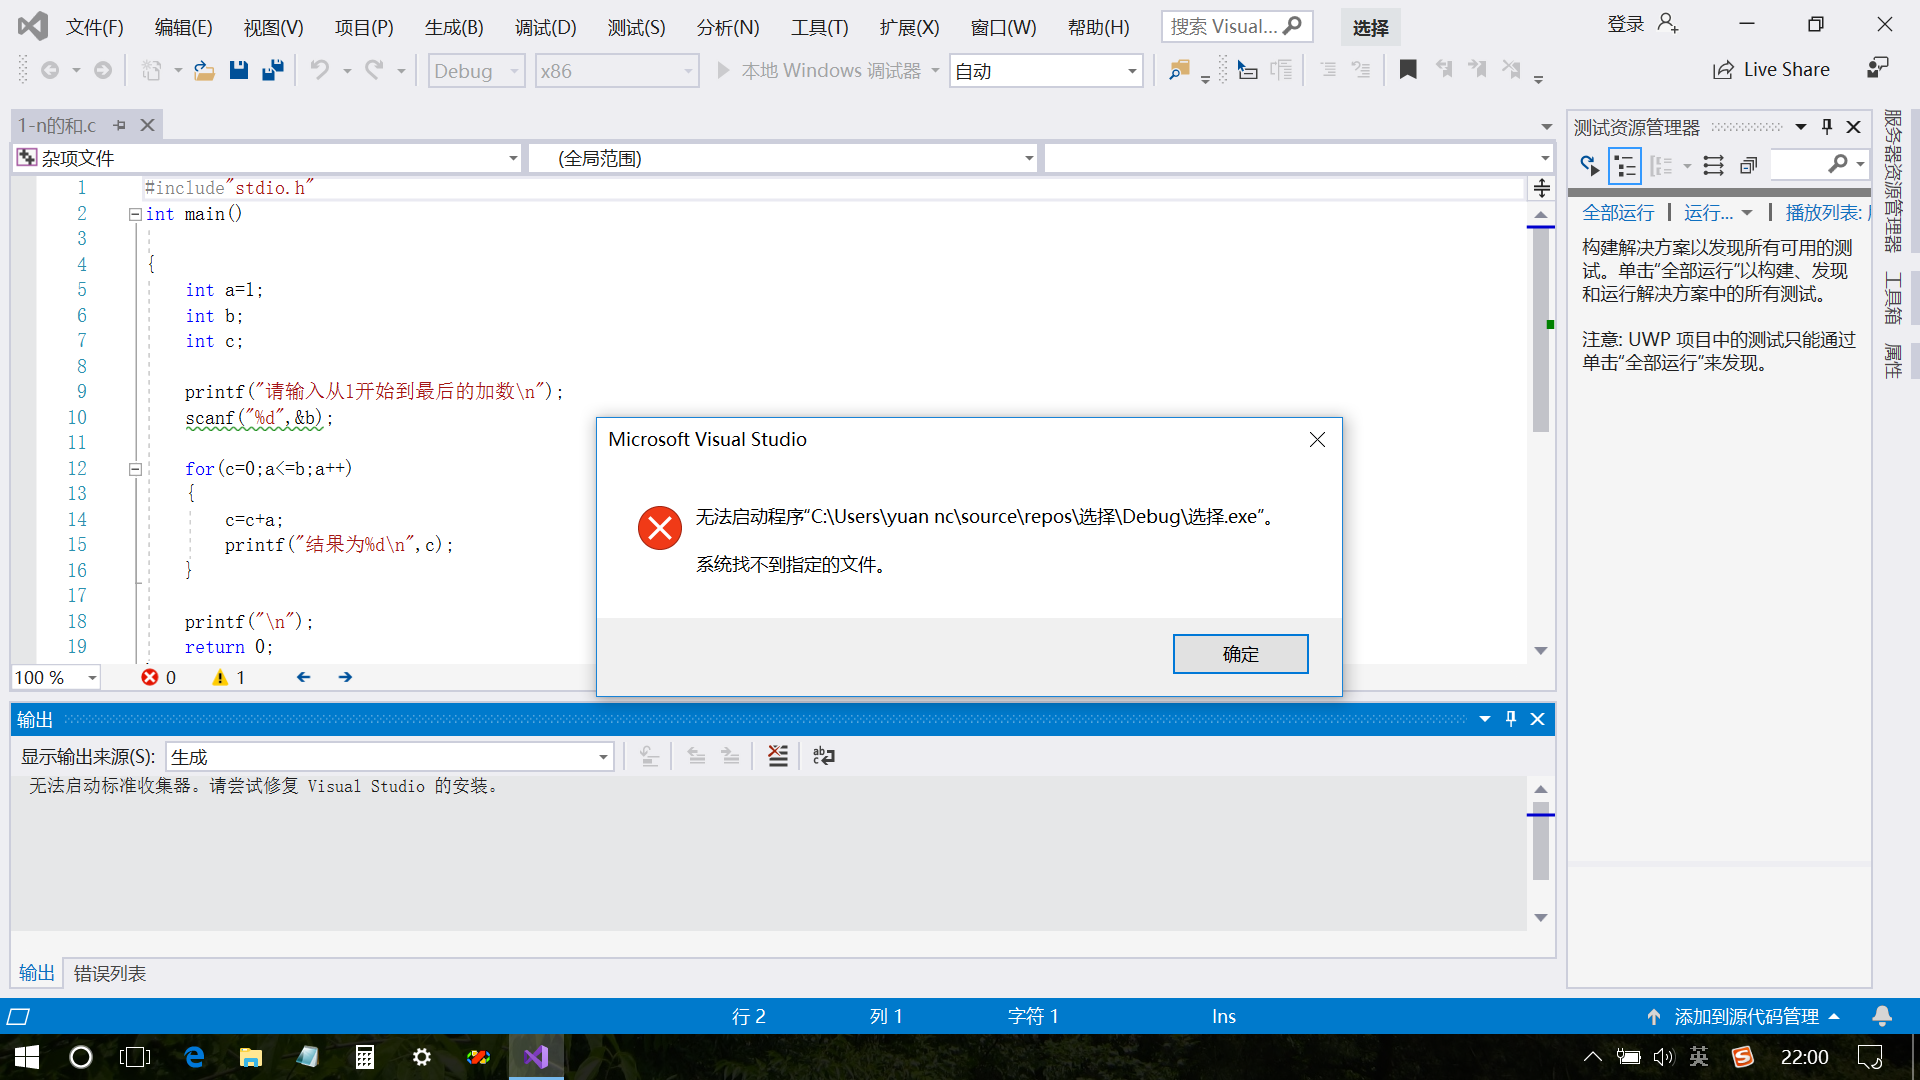Toggle auto-hide pin on 输出 panel

point(1511,719)
